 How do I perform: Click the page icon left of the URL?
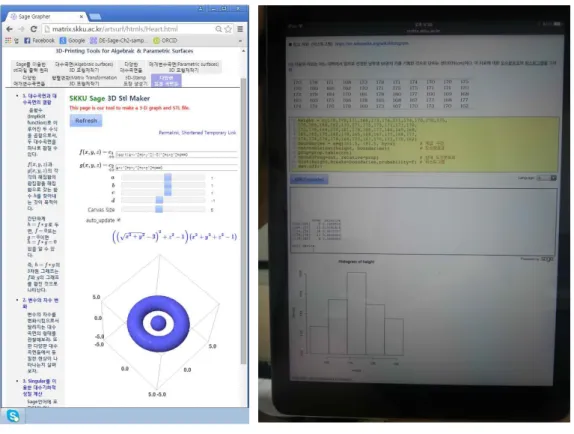click(47, 29)
